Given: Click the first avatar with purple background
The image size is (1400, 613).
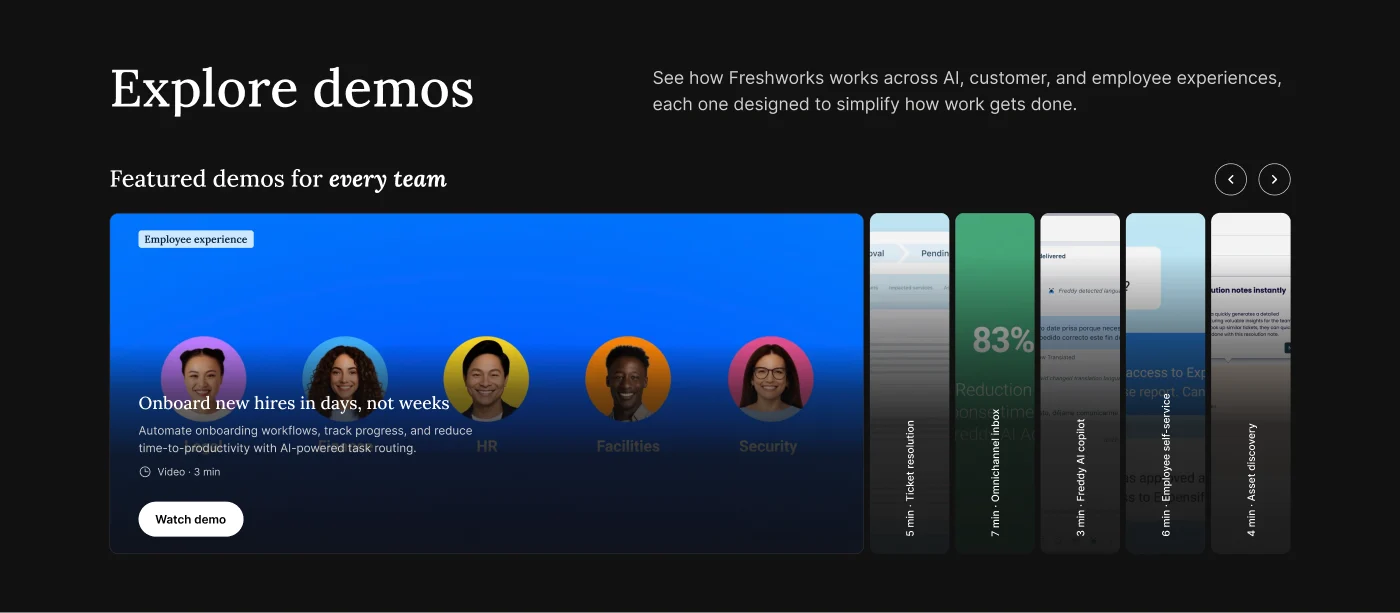Looking at the screenshot, I should 204,379.
